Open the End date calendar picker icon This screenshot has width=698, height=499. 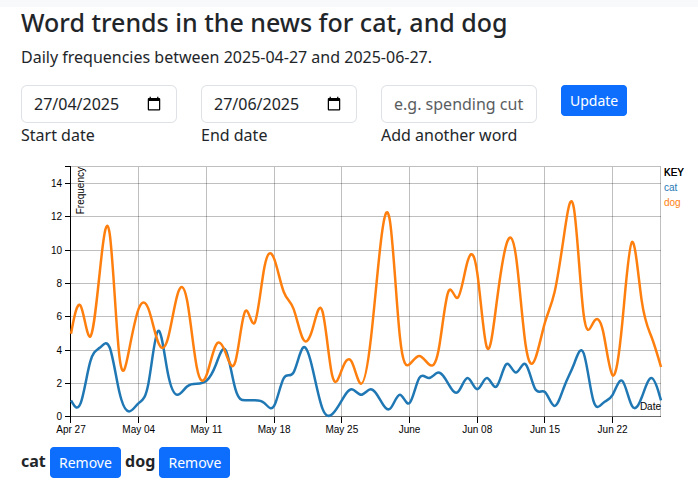click(x=334, y=104)
